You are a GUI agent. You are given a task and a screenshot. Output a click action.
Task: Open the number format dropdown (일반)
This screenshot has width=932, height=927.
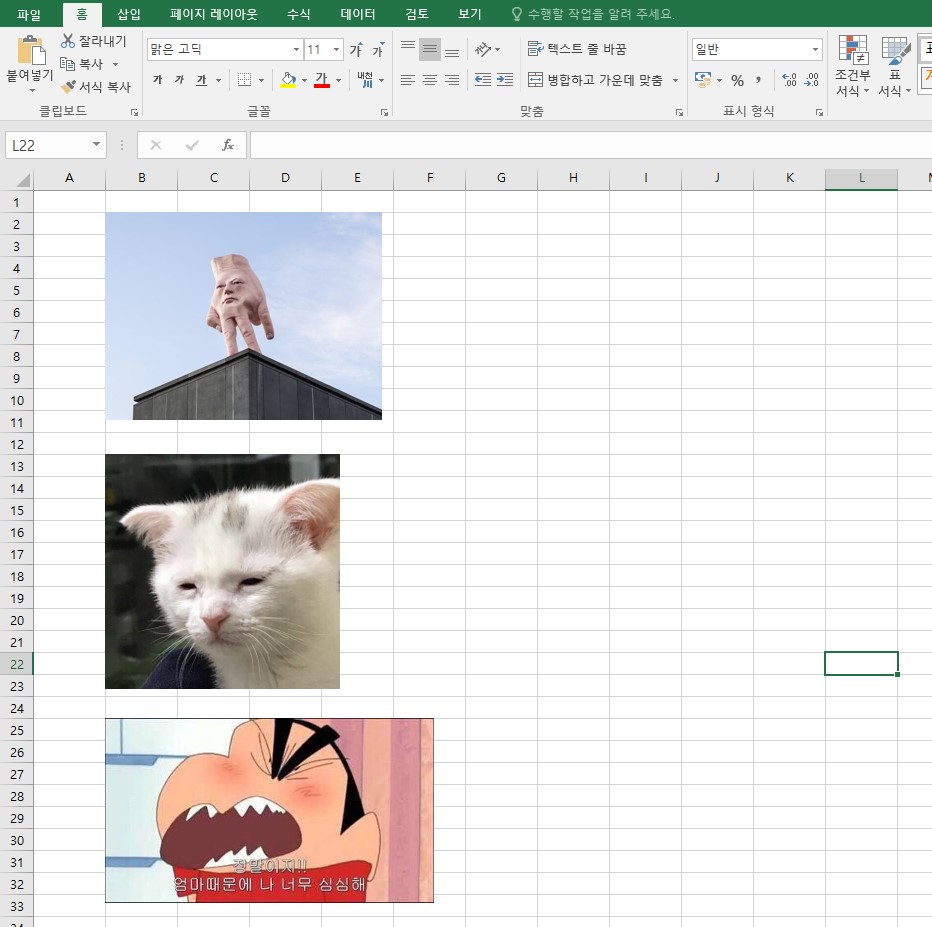coord(816,49)
